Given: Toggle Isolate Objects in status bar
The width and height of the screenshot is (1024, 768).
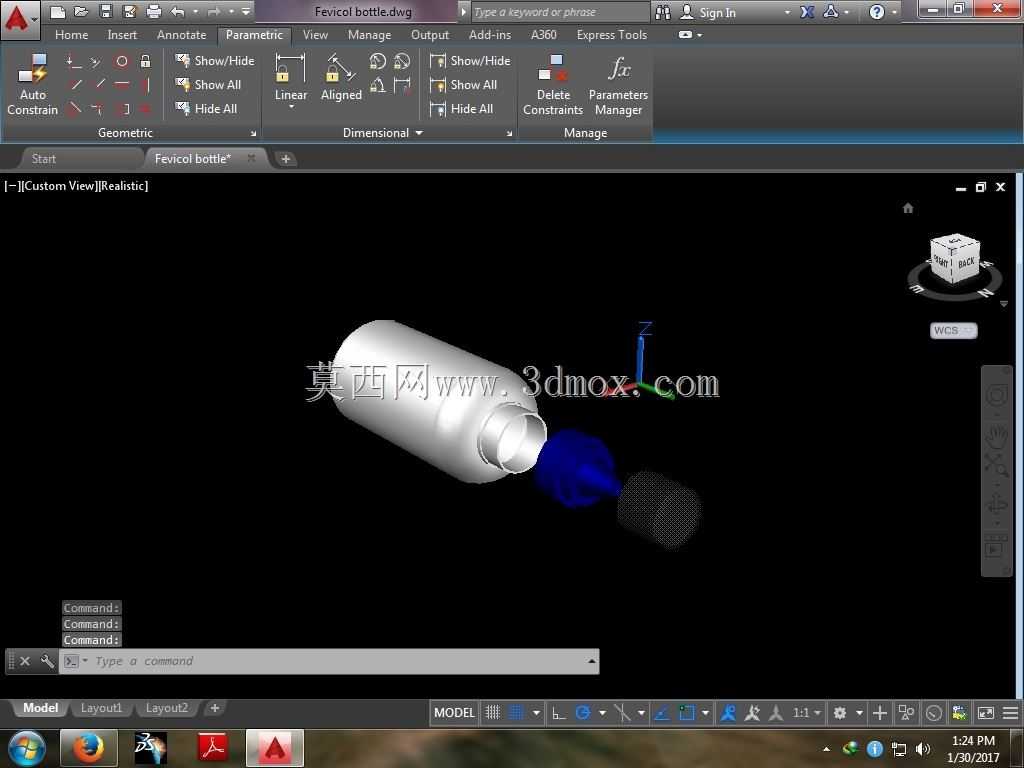Looking at the screenshot, I should click(x=906, y=712).
